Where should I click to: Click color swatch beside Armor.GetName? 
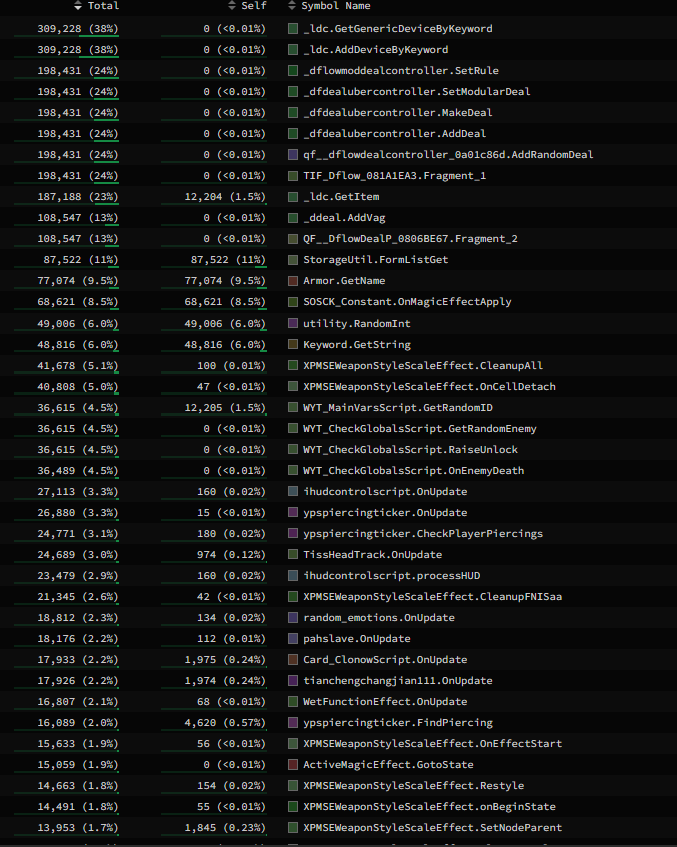pos(293,281)
